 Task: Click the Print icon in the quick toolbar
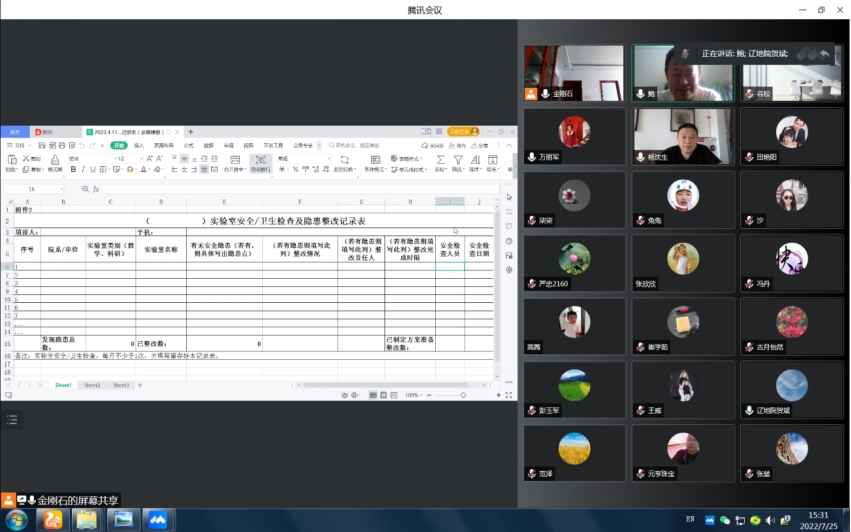(x=62, y=145)
